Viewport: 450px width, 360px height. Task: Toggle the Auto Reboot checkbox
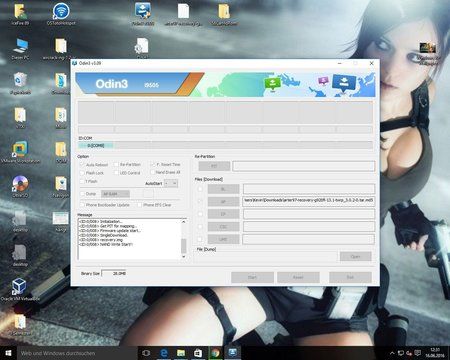(x=82, y=165)
